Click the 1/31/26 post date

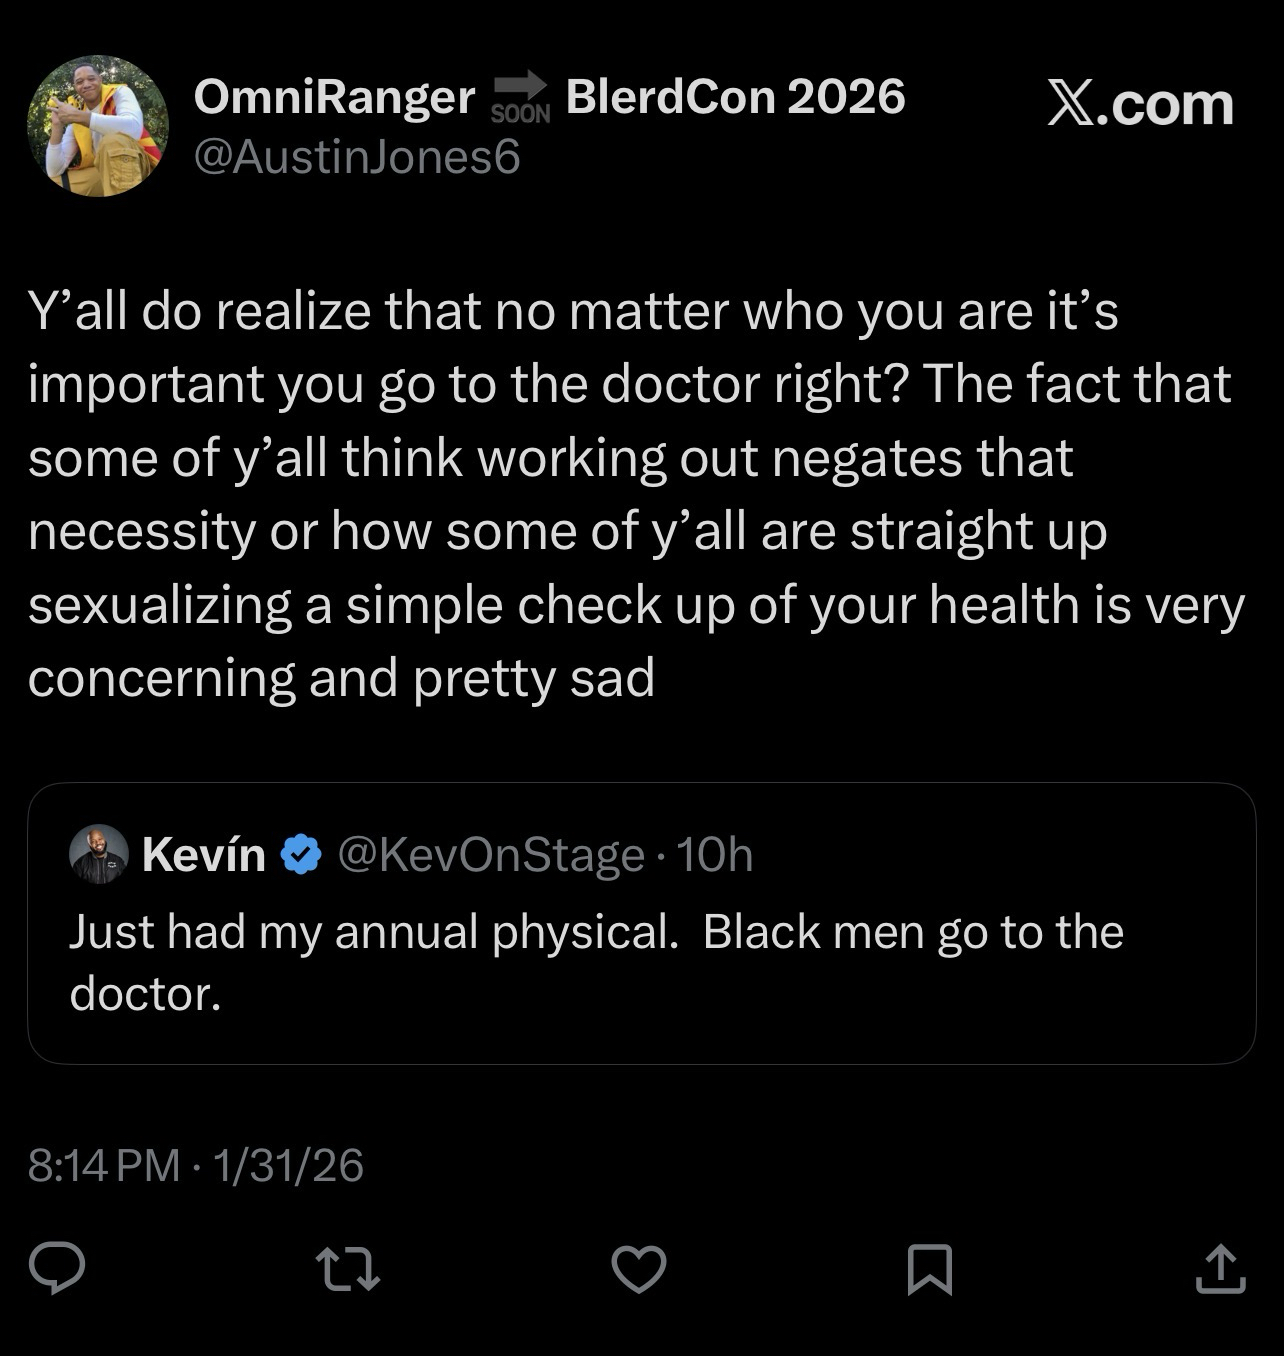288,1165
